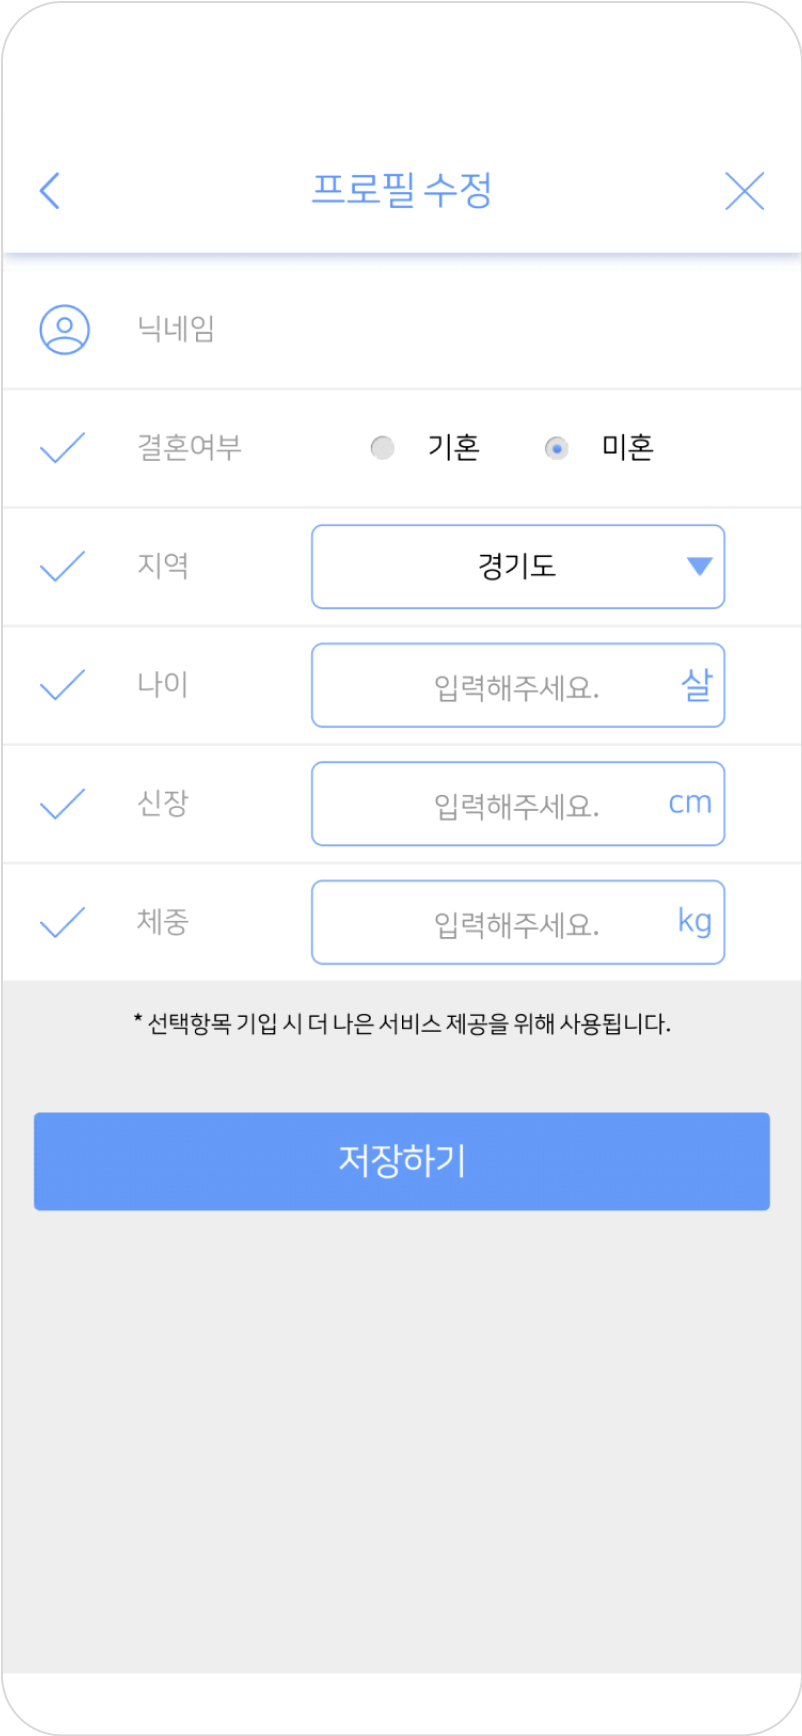The image size is (802, 1736).
Task: Click the 기혼 option label text
Action: coord(453,447)
